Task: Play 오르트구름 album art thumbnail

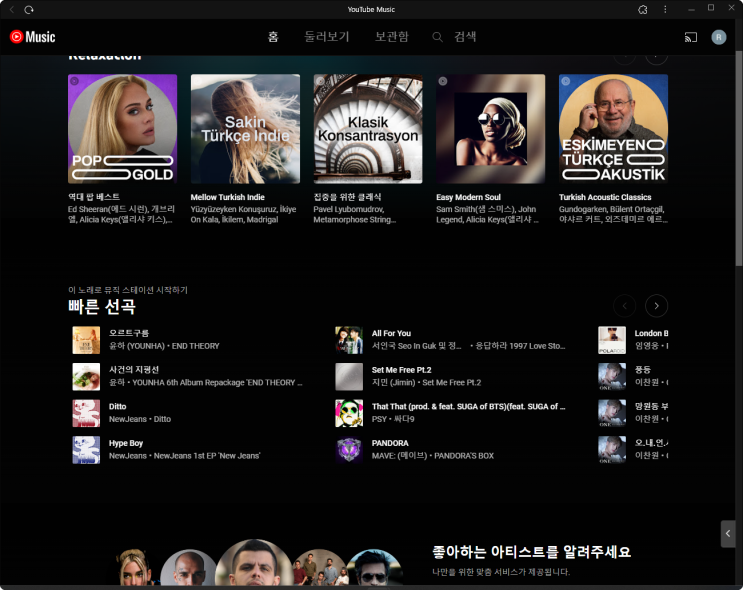Action: pos(86,340)
